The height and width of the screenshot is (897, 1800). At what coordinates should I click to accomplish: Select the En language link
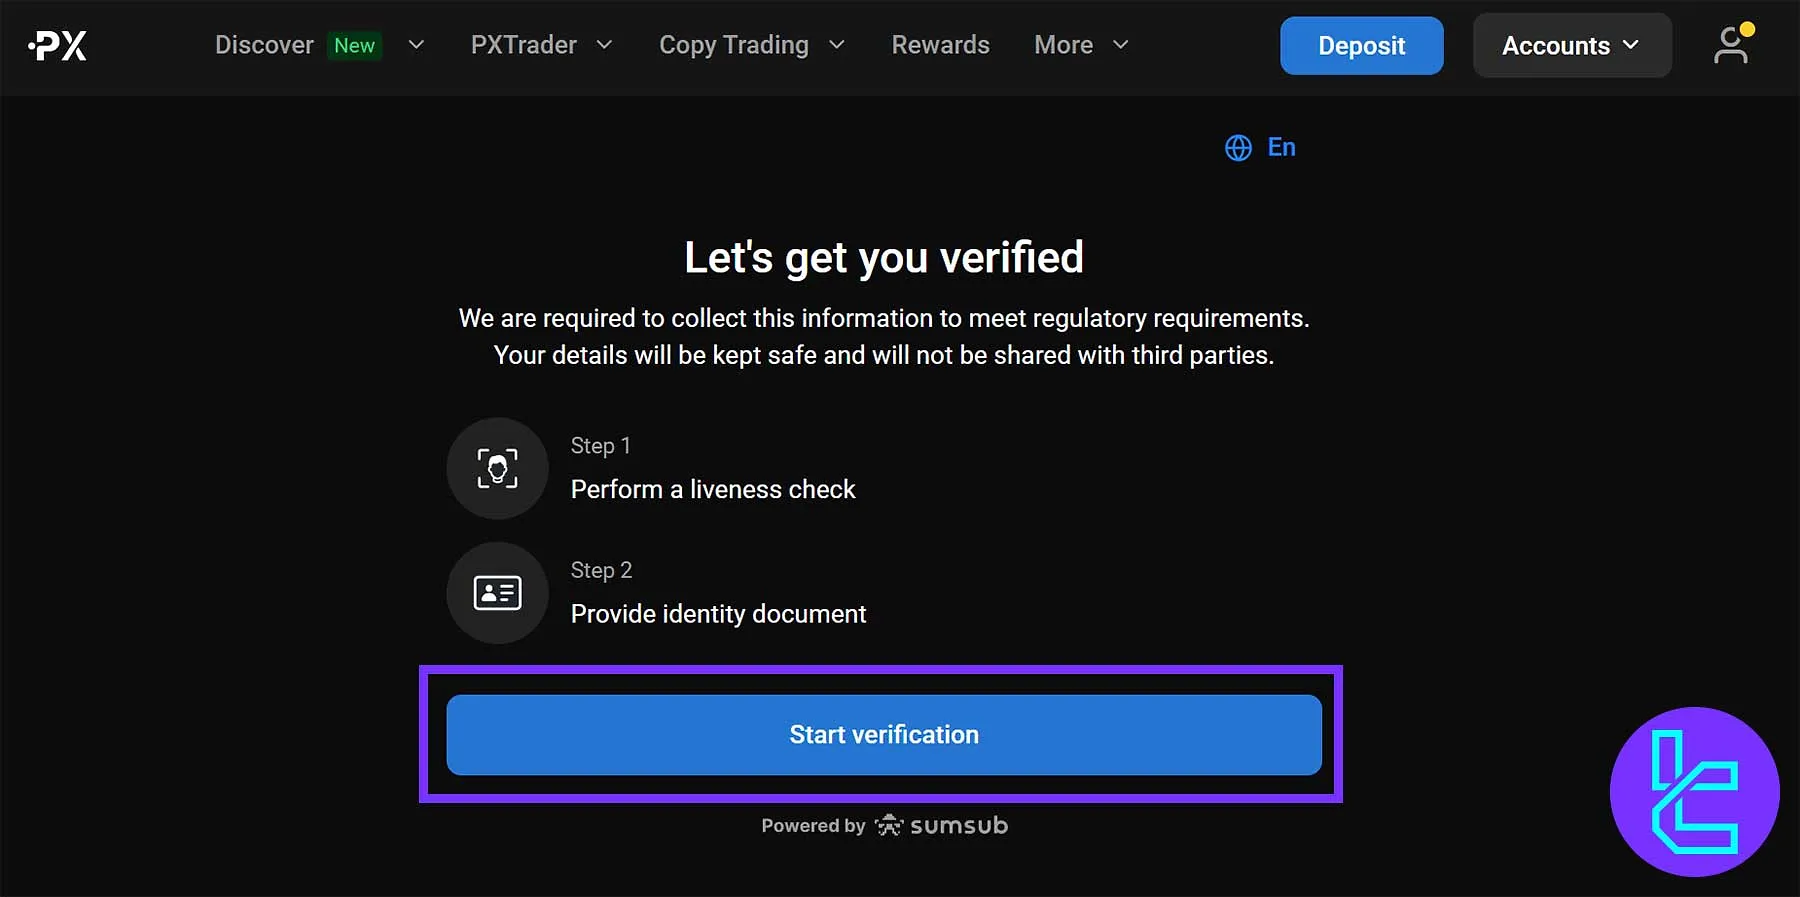click(x=1281, y=147)
